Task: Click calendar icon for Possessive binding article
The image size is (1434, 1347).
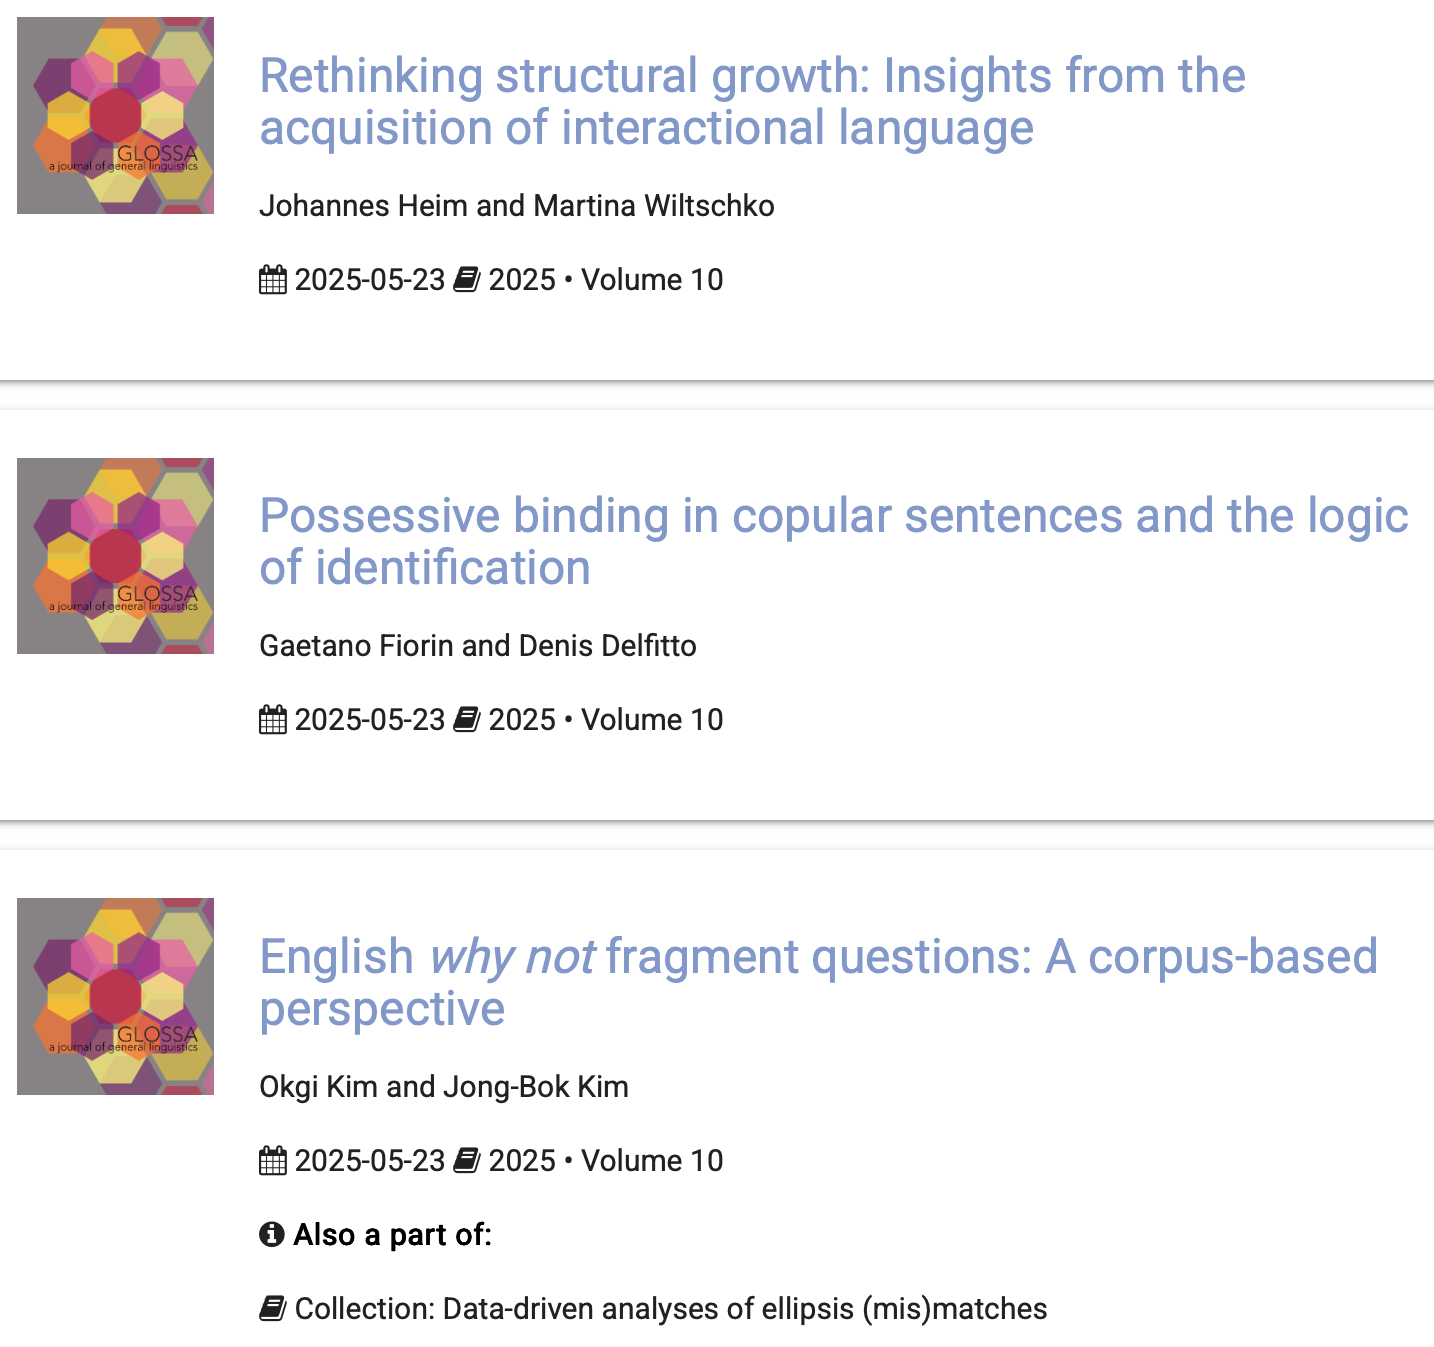Action: pyautogui.click(x=272, y=720)
